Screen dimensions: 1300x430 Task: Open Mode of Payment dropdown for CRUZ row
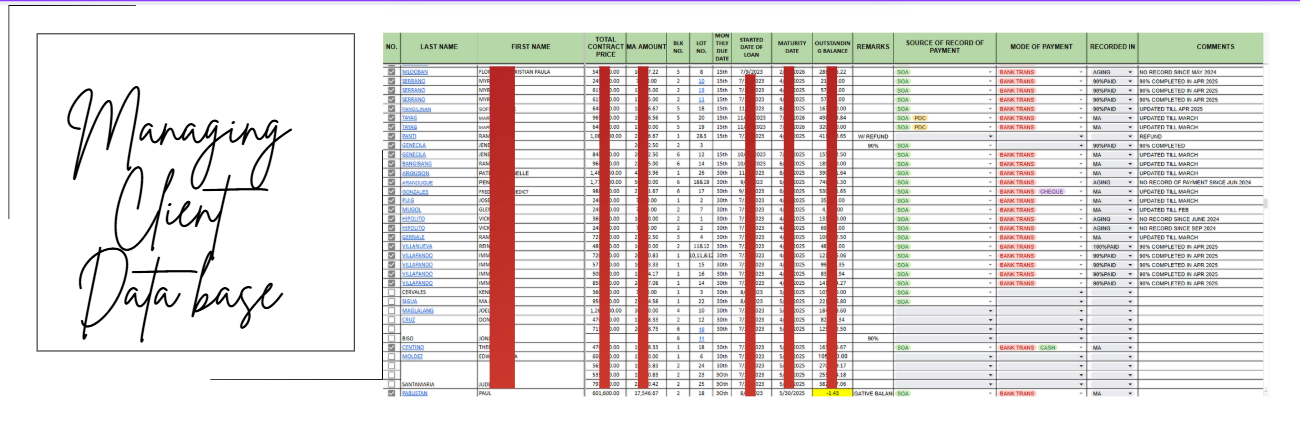[x=1082, y=320]
